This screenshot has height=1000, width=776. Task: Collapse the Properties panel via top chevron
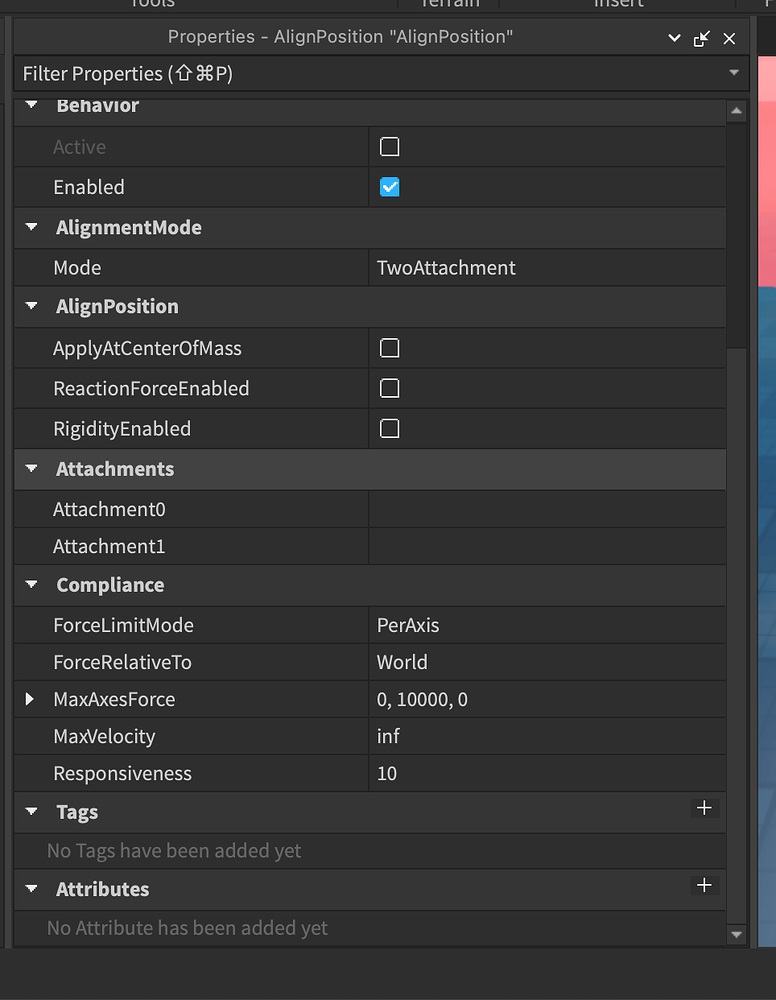coord(673,37)
